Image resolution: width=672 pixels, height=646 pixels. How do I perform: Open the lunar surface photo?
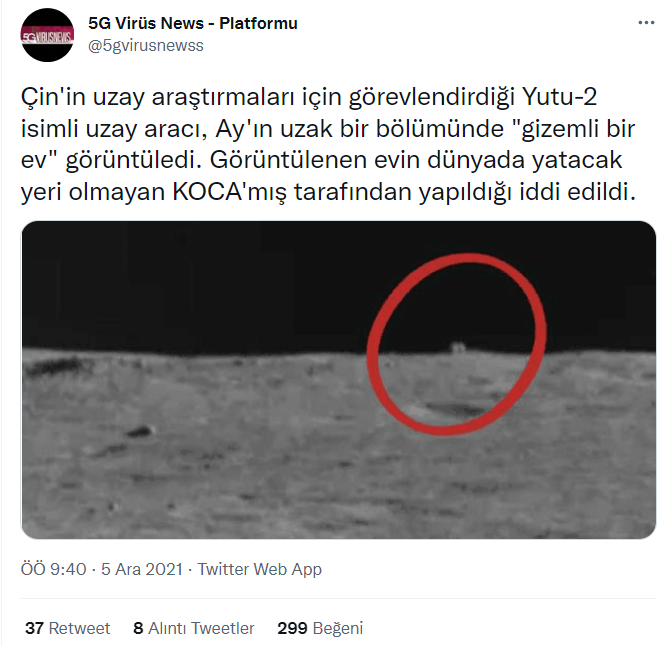339,380
